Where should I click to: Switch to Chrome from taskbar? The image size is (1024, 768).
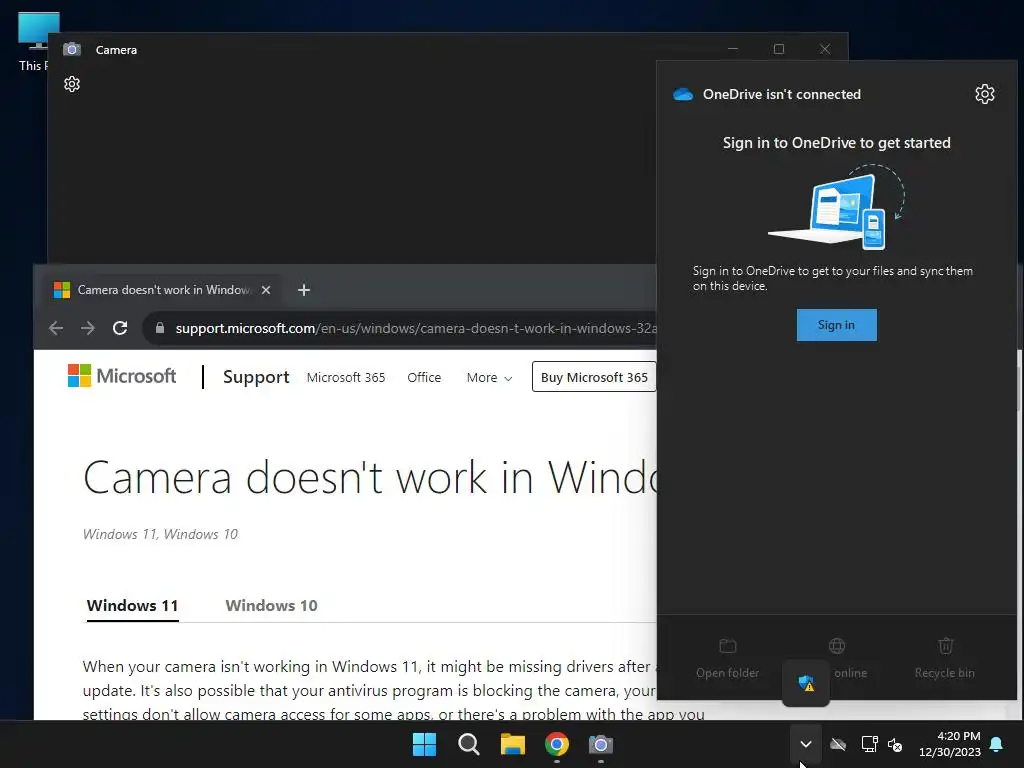pyautogui.click(x=556, y=744)
